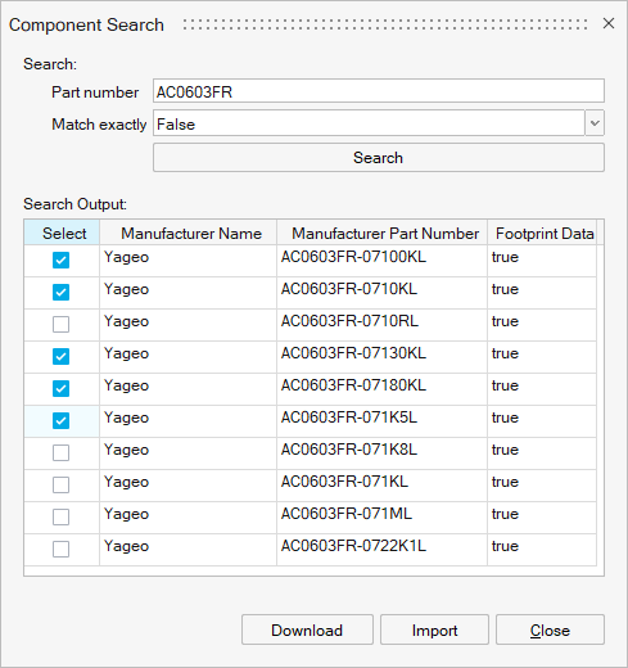Uncheck the AC0603FR-07100KL row checkbox
Image resolution: width=628 pixels, height=668 pixels.
pos(61,260)
